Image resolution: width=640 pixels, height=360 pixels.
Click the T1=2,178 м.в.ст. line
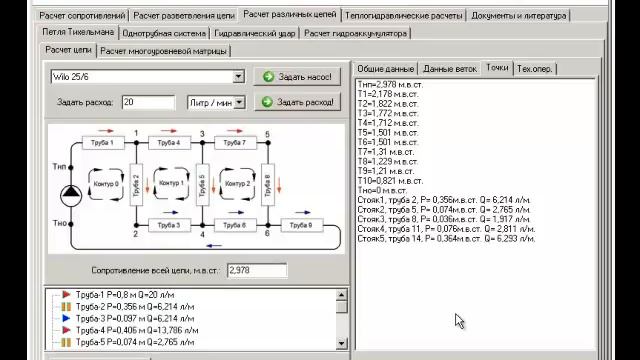(388, 94)
